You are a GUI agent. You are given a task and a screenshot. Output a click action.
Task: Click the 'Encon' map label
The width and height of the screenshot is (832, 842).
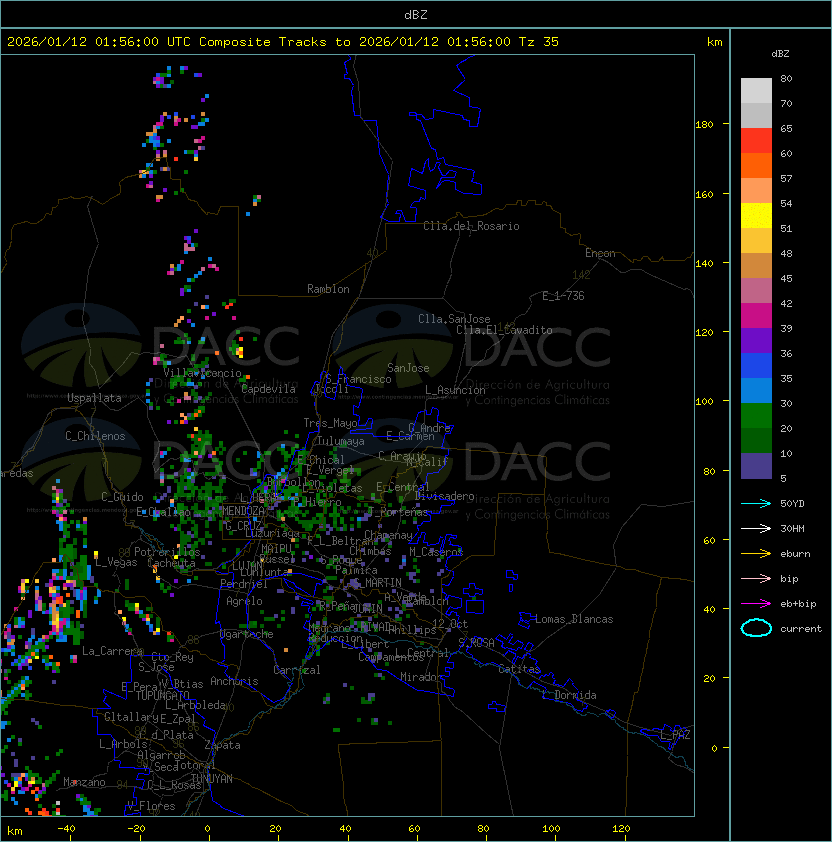[x=600, y=253]
